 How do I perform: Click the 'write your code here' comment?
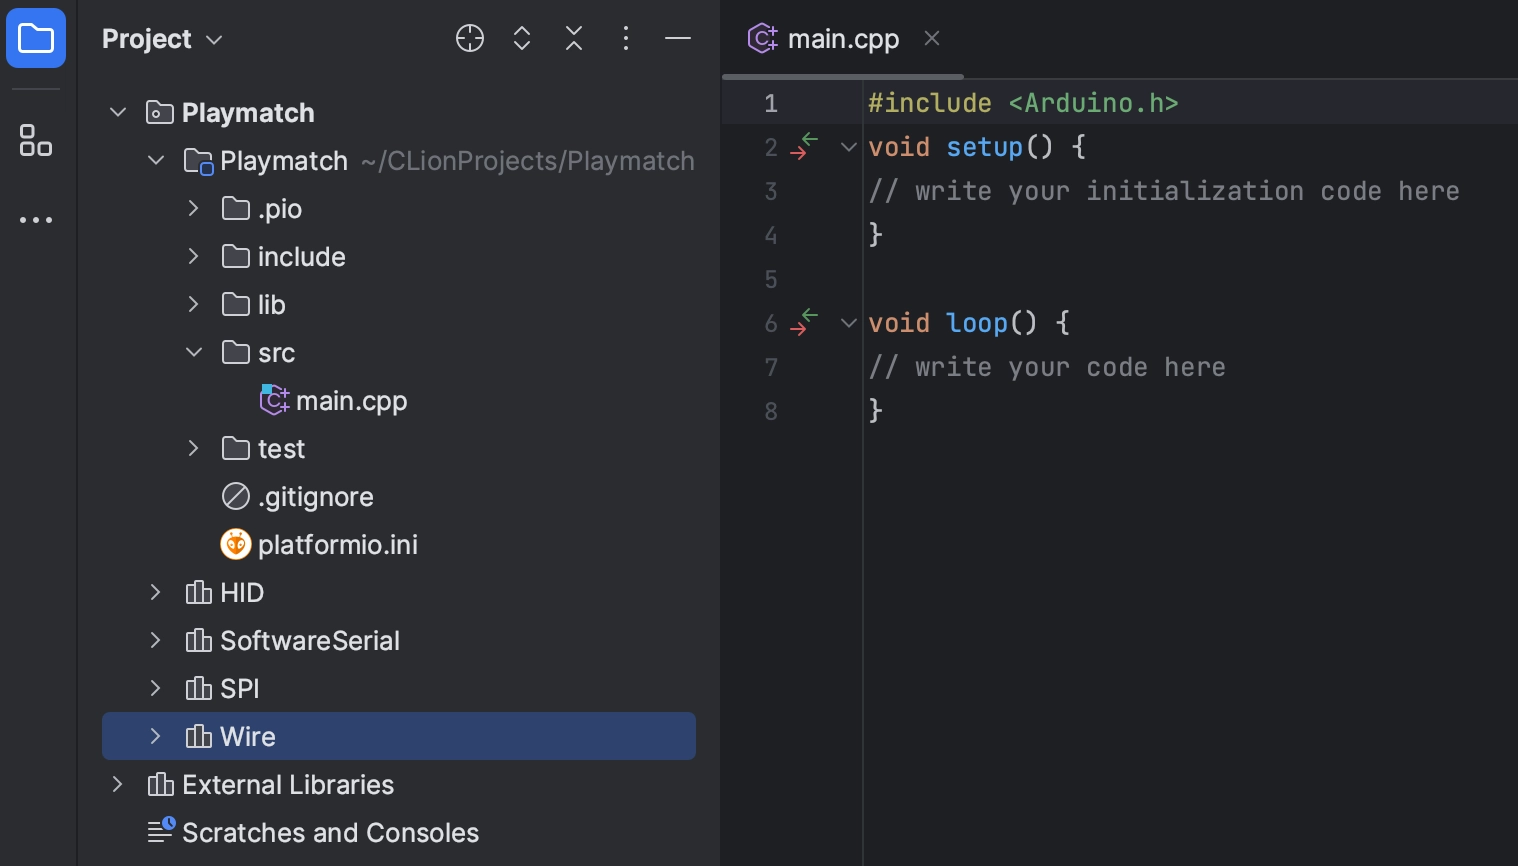(1047, 367)
